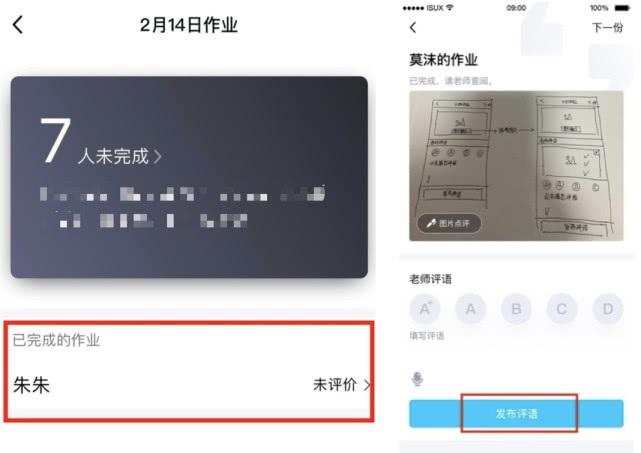
Task: Open the homework sketch photo thumbnail
Action: (516, 166)
